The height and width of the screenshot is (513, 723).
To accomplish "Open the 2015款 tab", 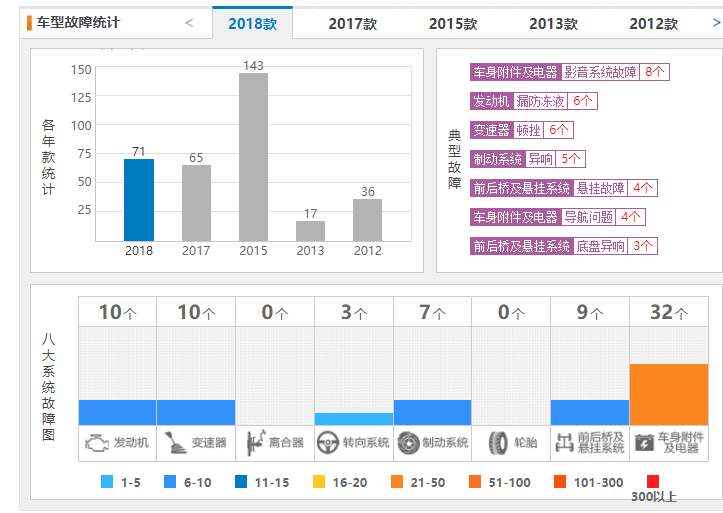I will click(x=453, y=24).
